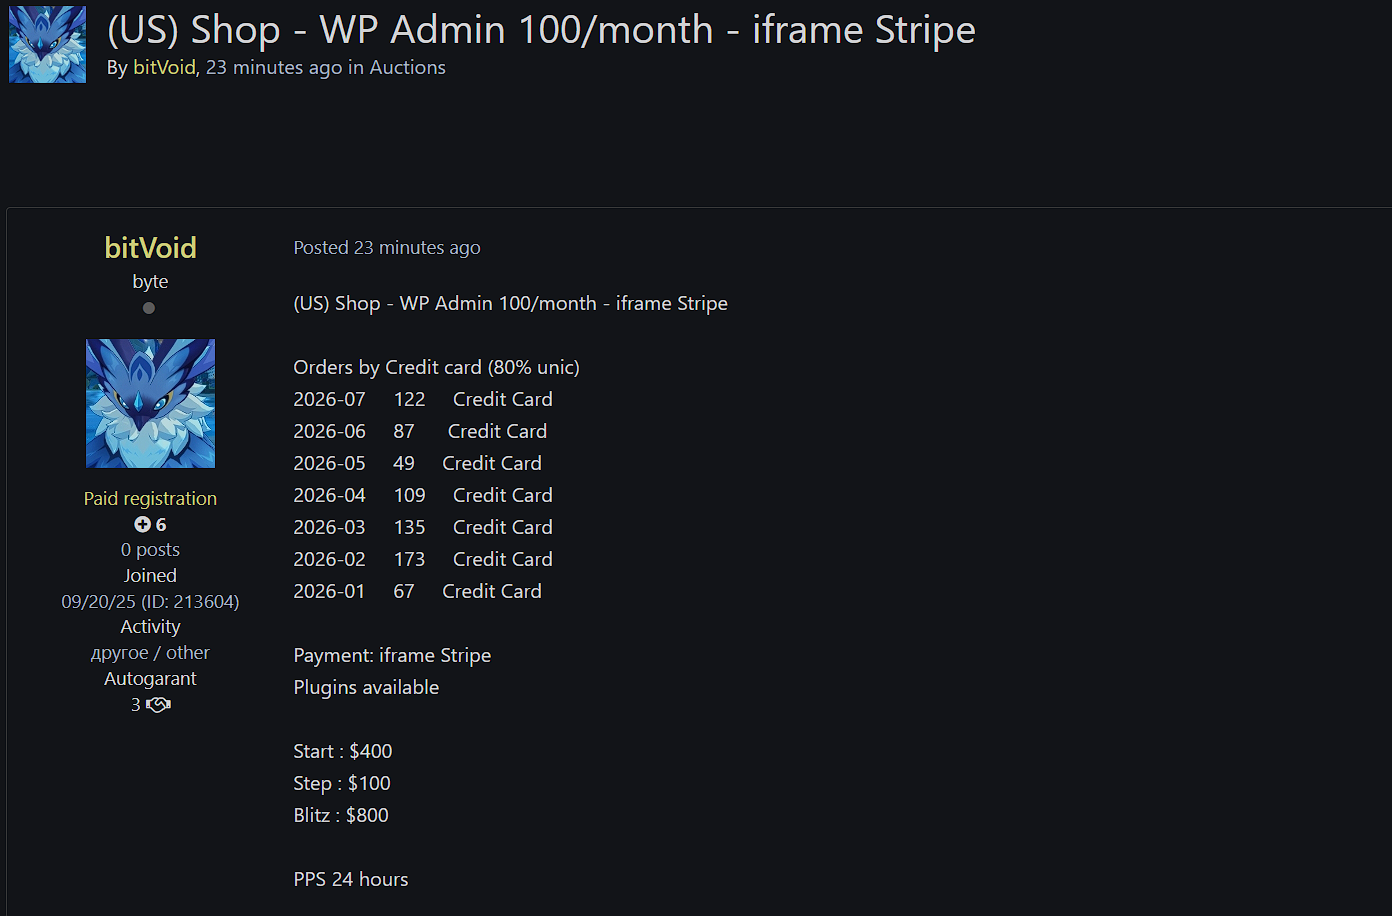Click the Plugins available line
1392x916 pixels.
click(366, 688)
